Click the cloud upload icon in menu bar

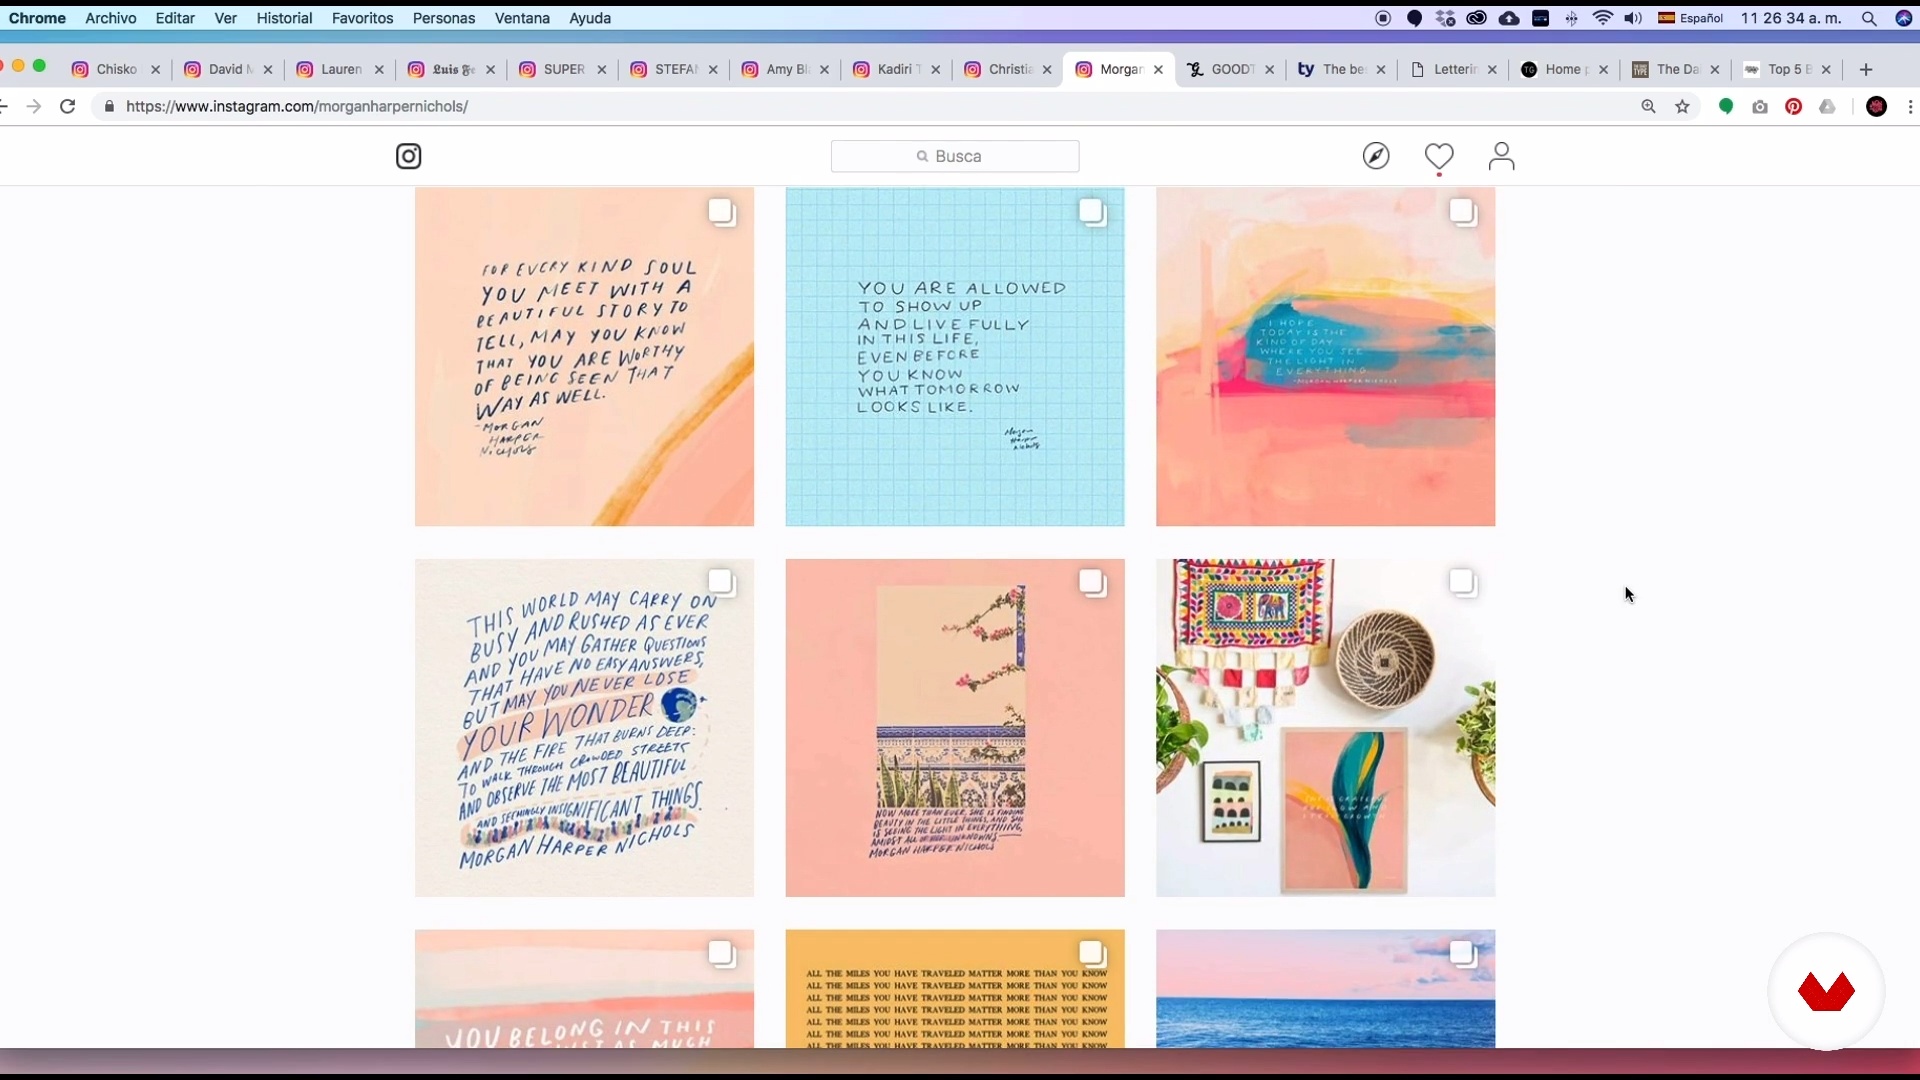(x=1509, y=18)
